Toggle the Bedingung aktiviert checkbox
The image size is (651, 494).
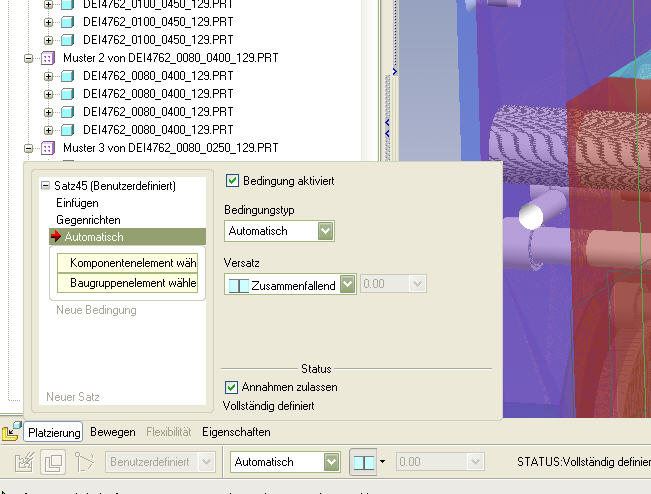232,181
